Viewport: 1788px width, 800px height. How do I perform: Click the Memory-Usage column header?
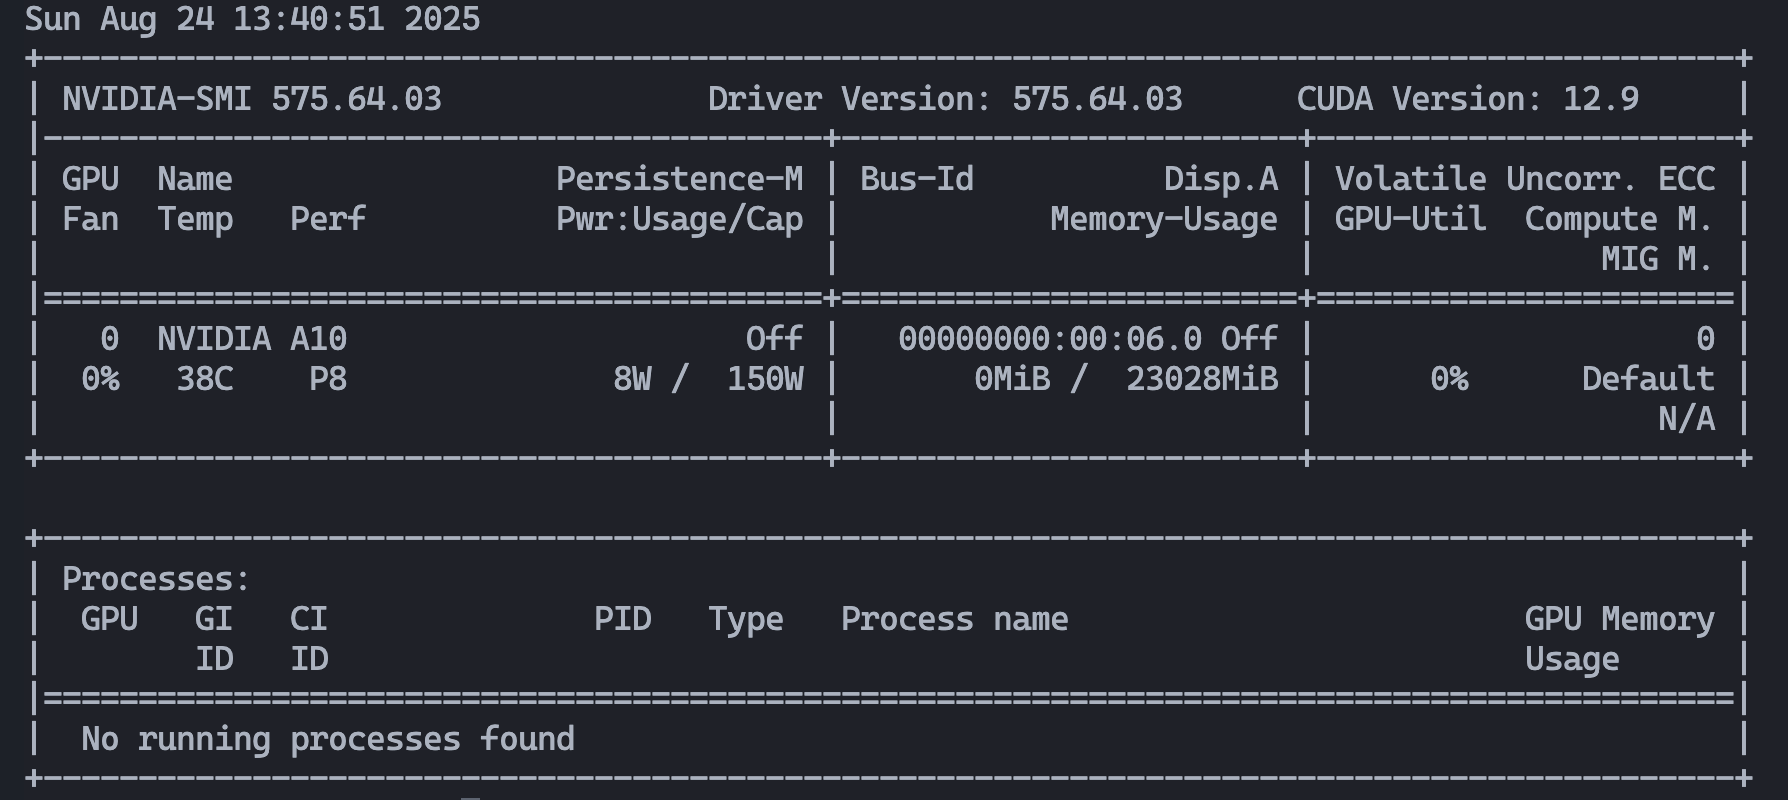click(x=1163, y=219)
